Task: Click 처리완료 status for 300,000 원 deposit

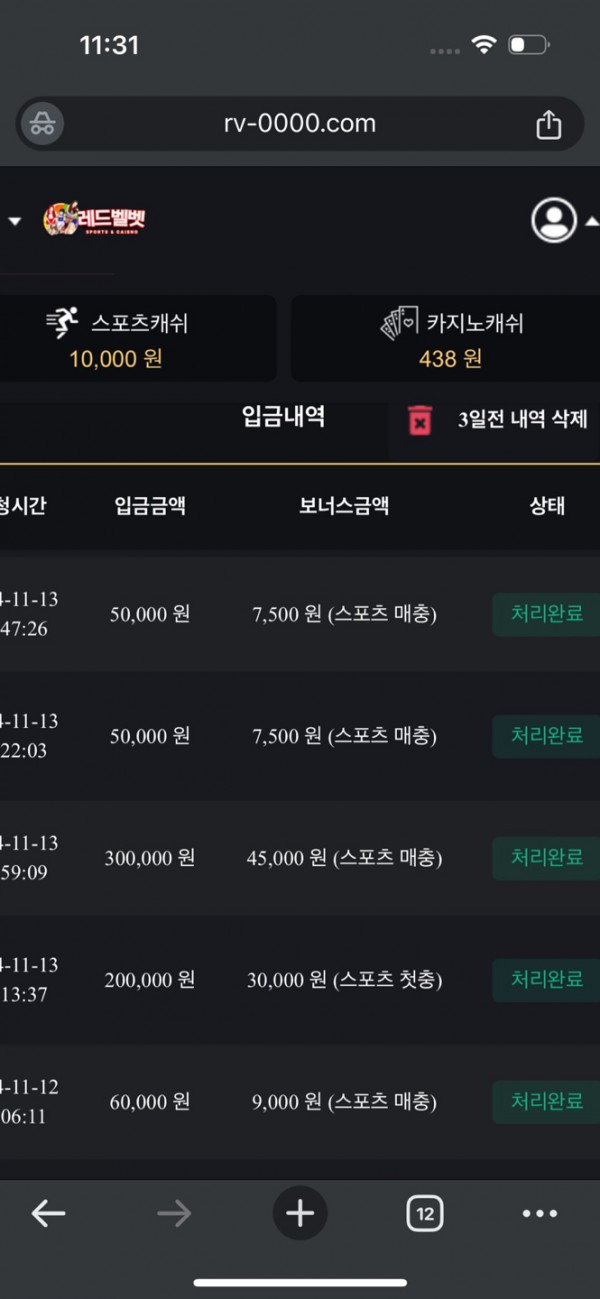Action: tap(546, 858)
